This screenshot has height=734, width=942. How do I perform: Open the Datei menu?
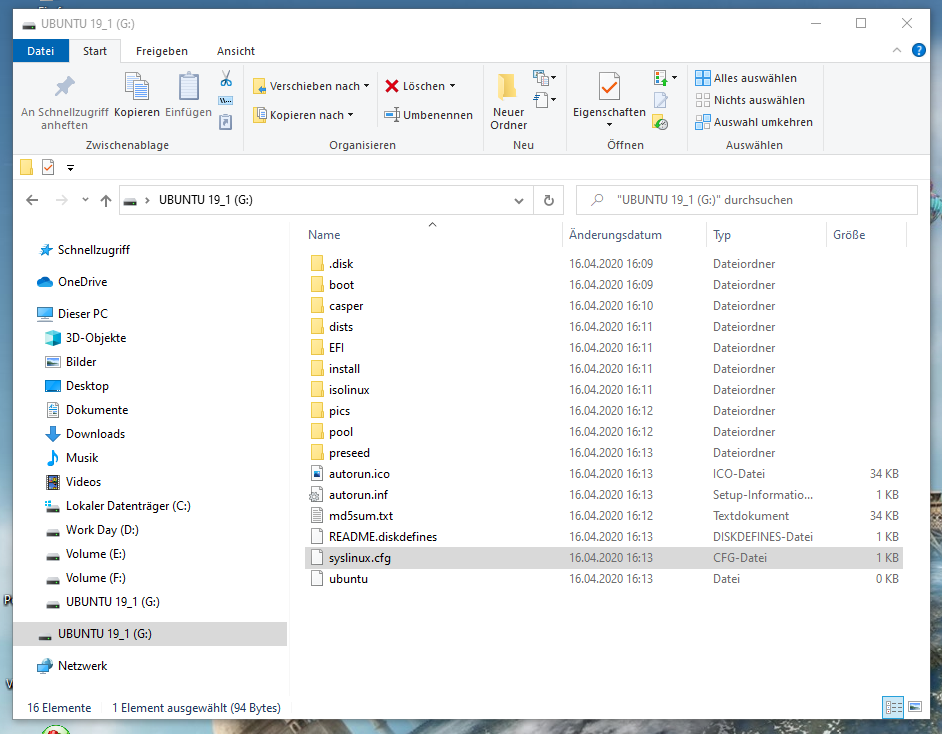tap(40, 51)
